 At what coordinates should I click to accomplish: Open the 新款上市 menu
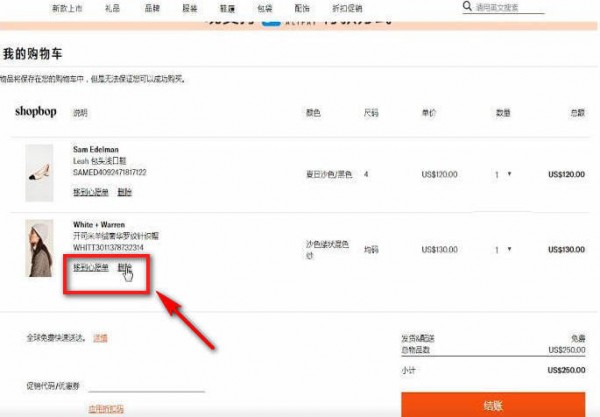coord(68,7)
